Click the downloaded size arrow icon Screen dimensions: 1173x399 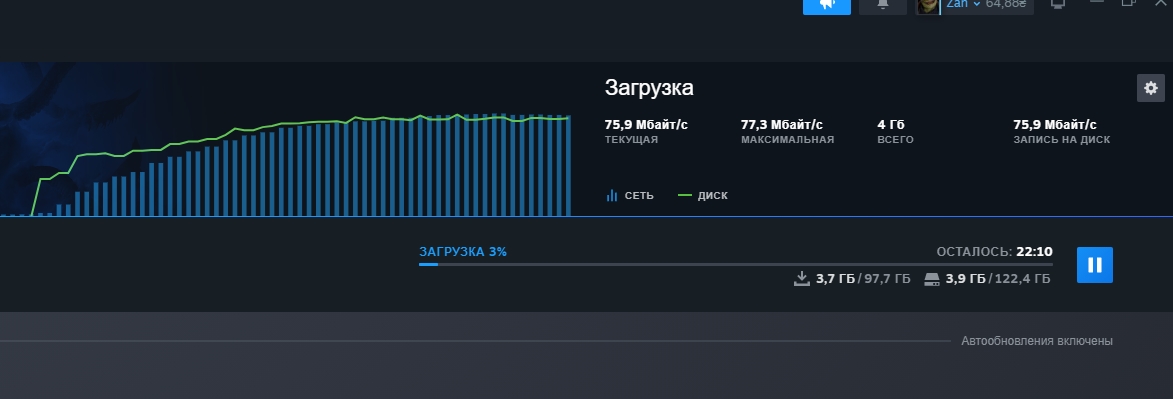click(802, 279)
